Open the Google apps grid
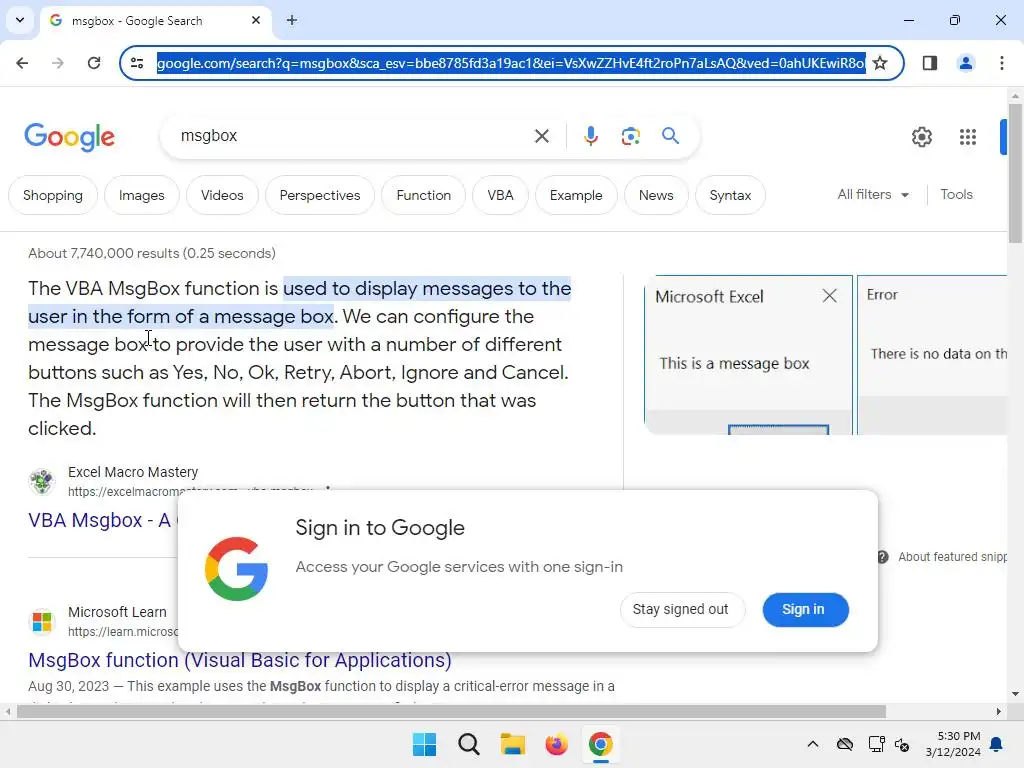 pyautogui.click(x=968, y=136)
